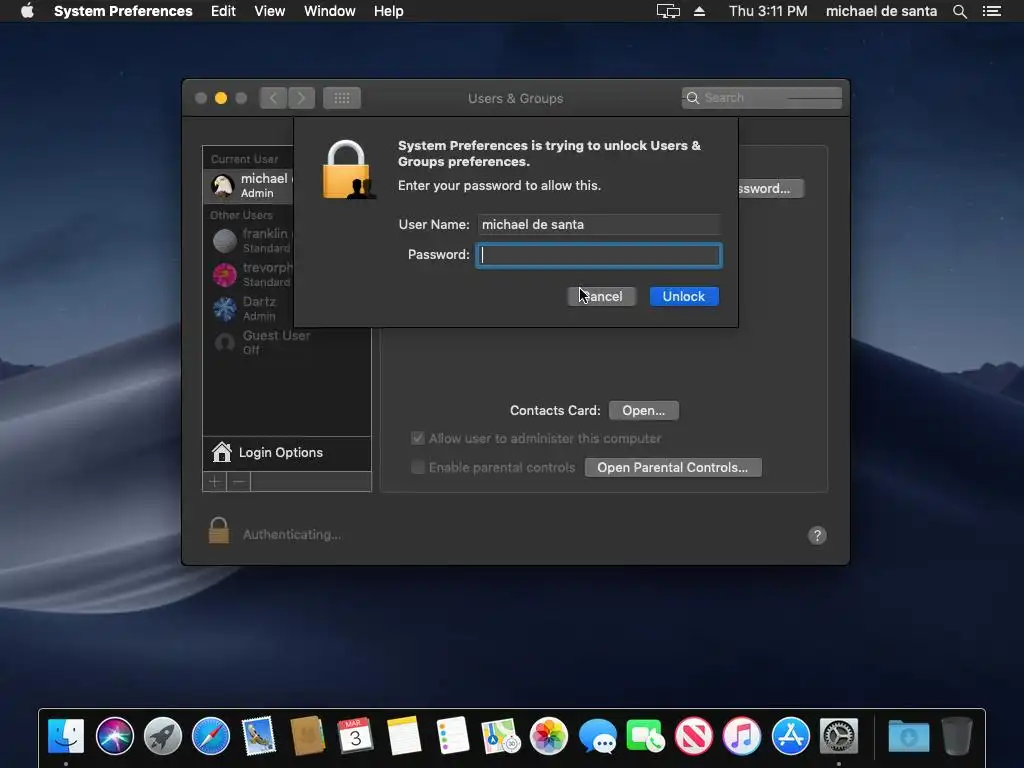
Task: Click the Thu 3:11 PM clock
Action: point(768,11)
